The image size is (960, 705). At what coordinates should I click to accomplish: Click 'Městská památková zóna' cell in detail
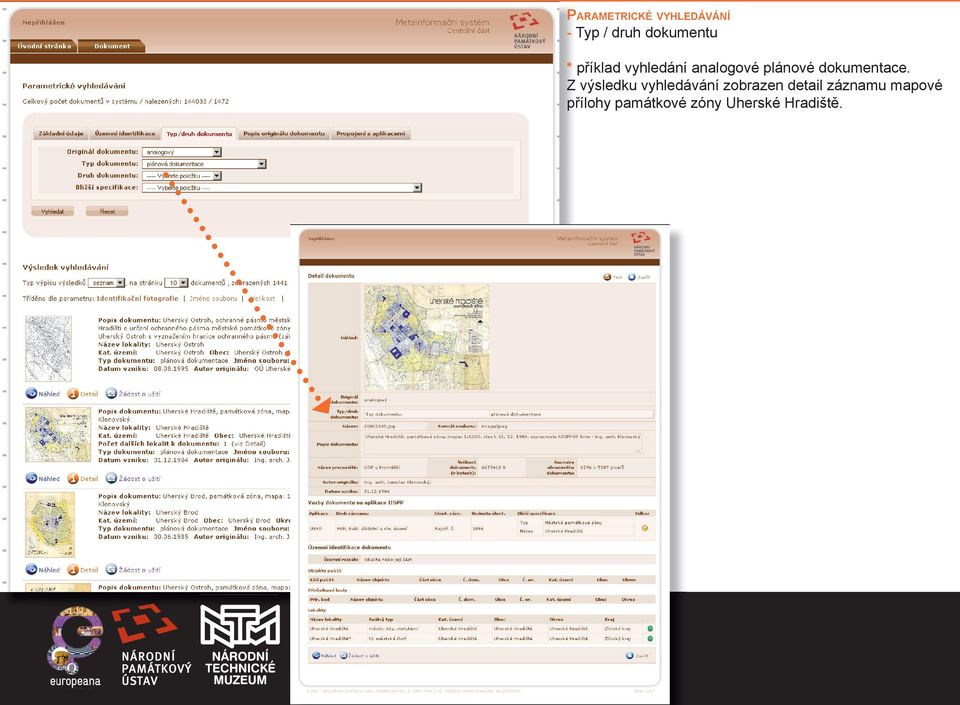573,523
